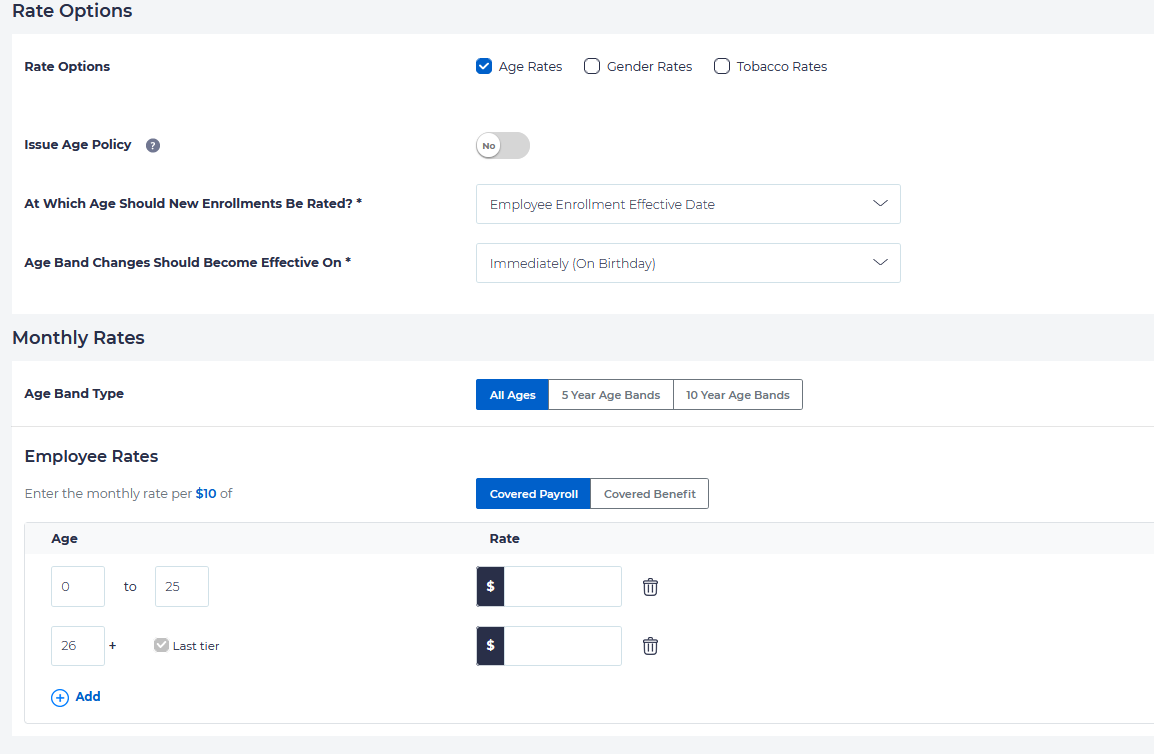Expand the Immediately (On Birthday) dropdown
1154x754 pixels.
point(688,263)
